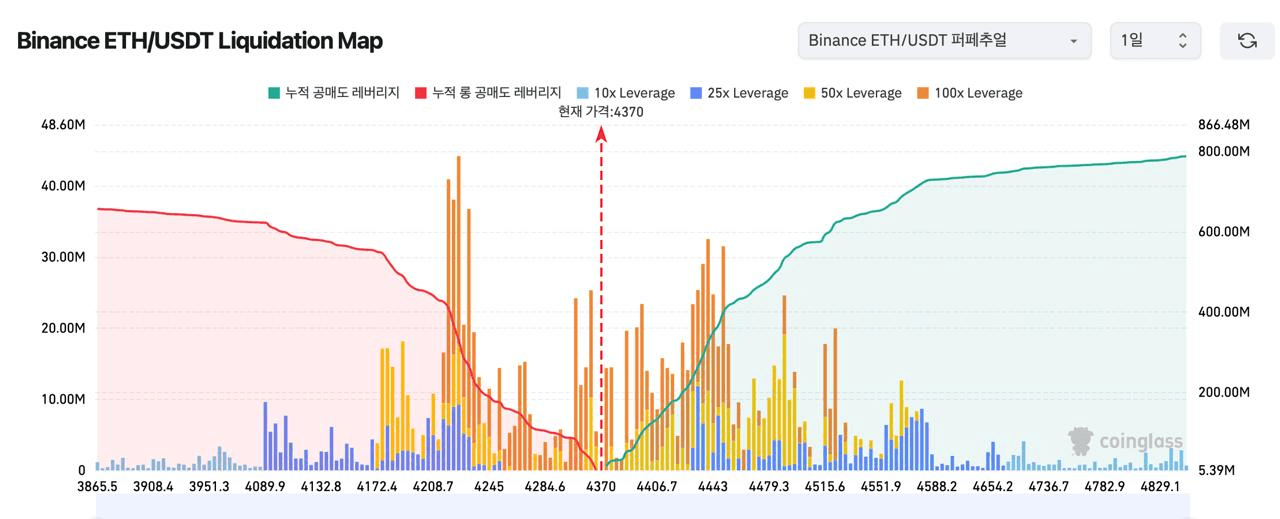Click the 20.00M left axis label
The height and width of the screenshot is (519, 1280).
coord(62,328)
